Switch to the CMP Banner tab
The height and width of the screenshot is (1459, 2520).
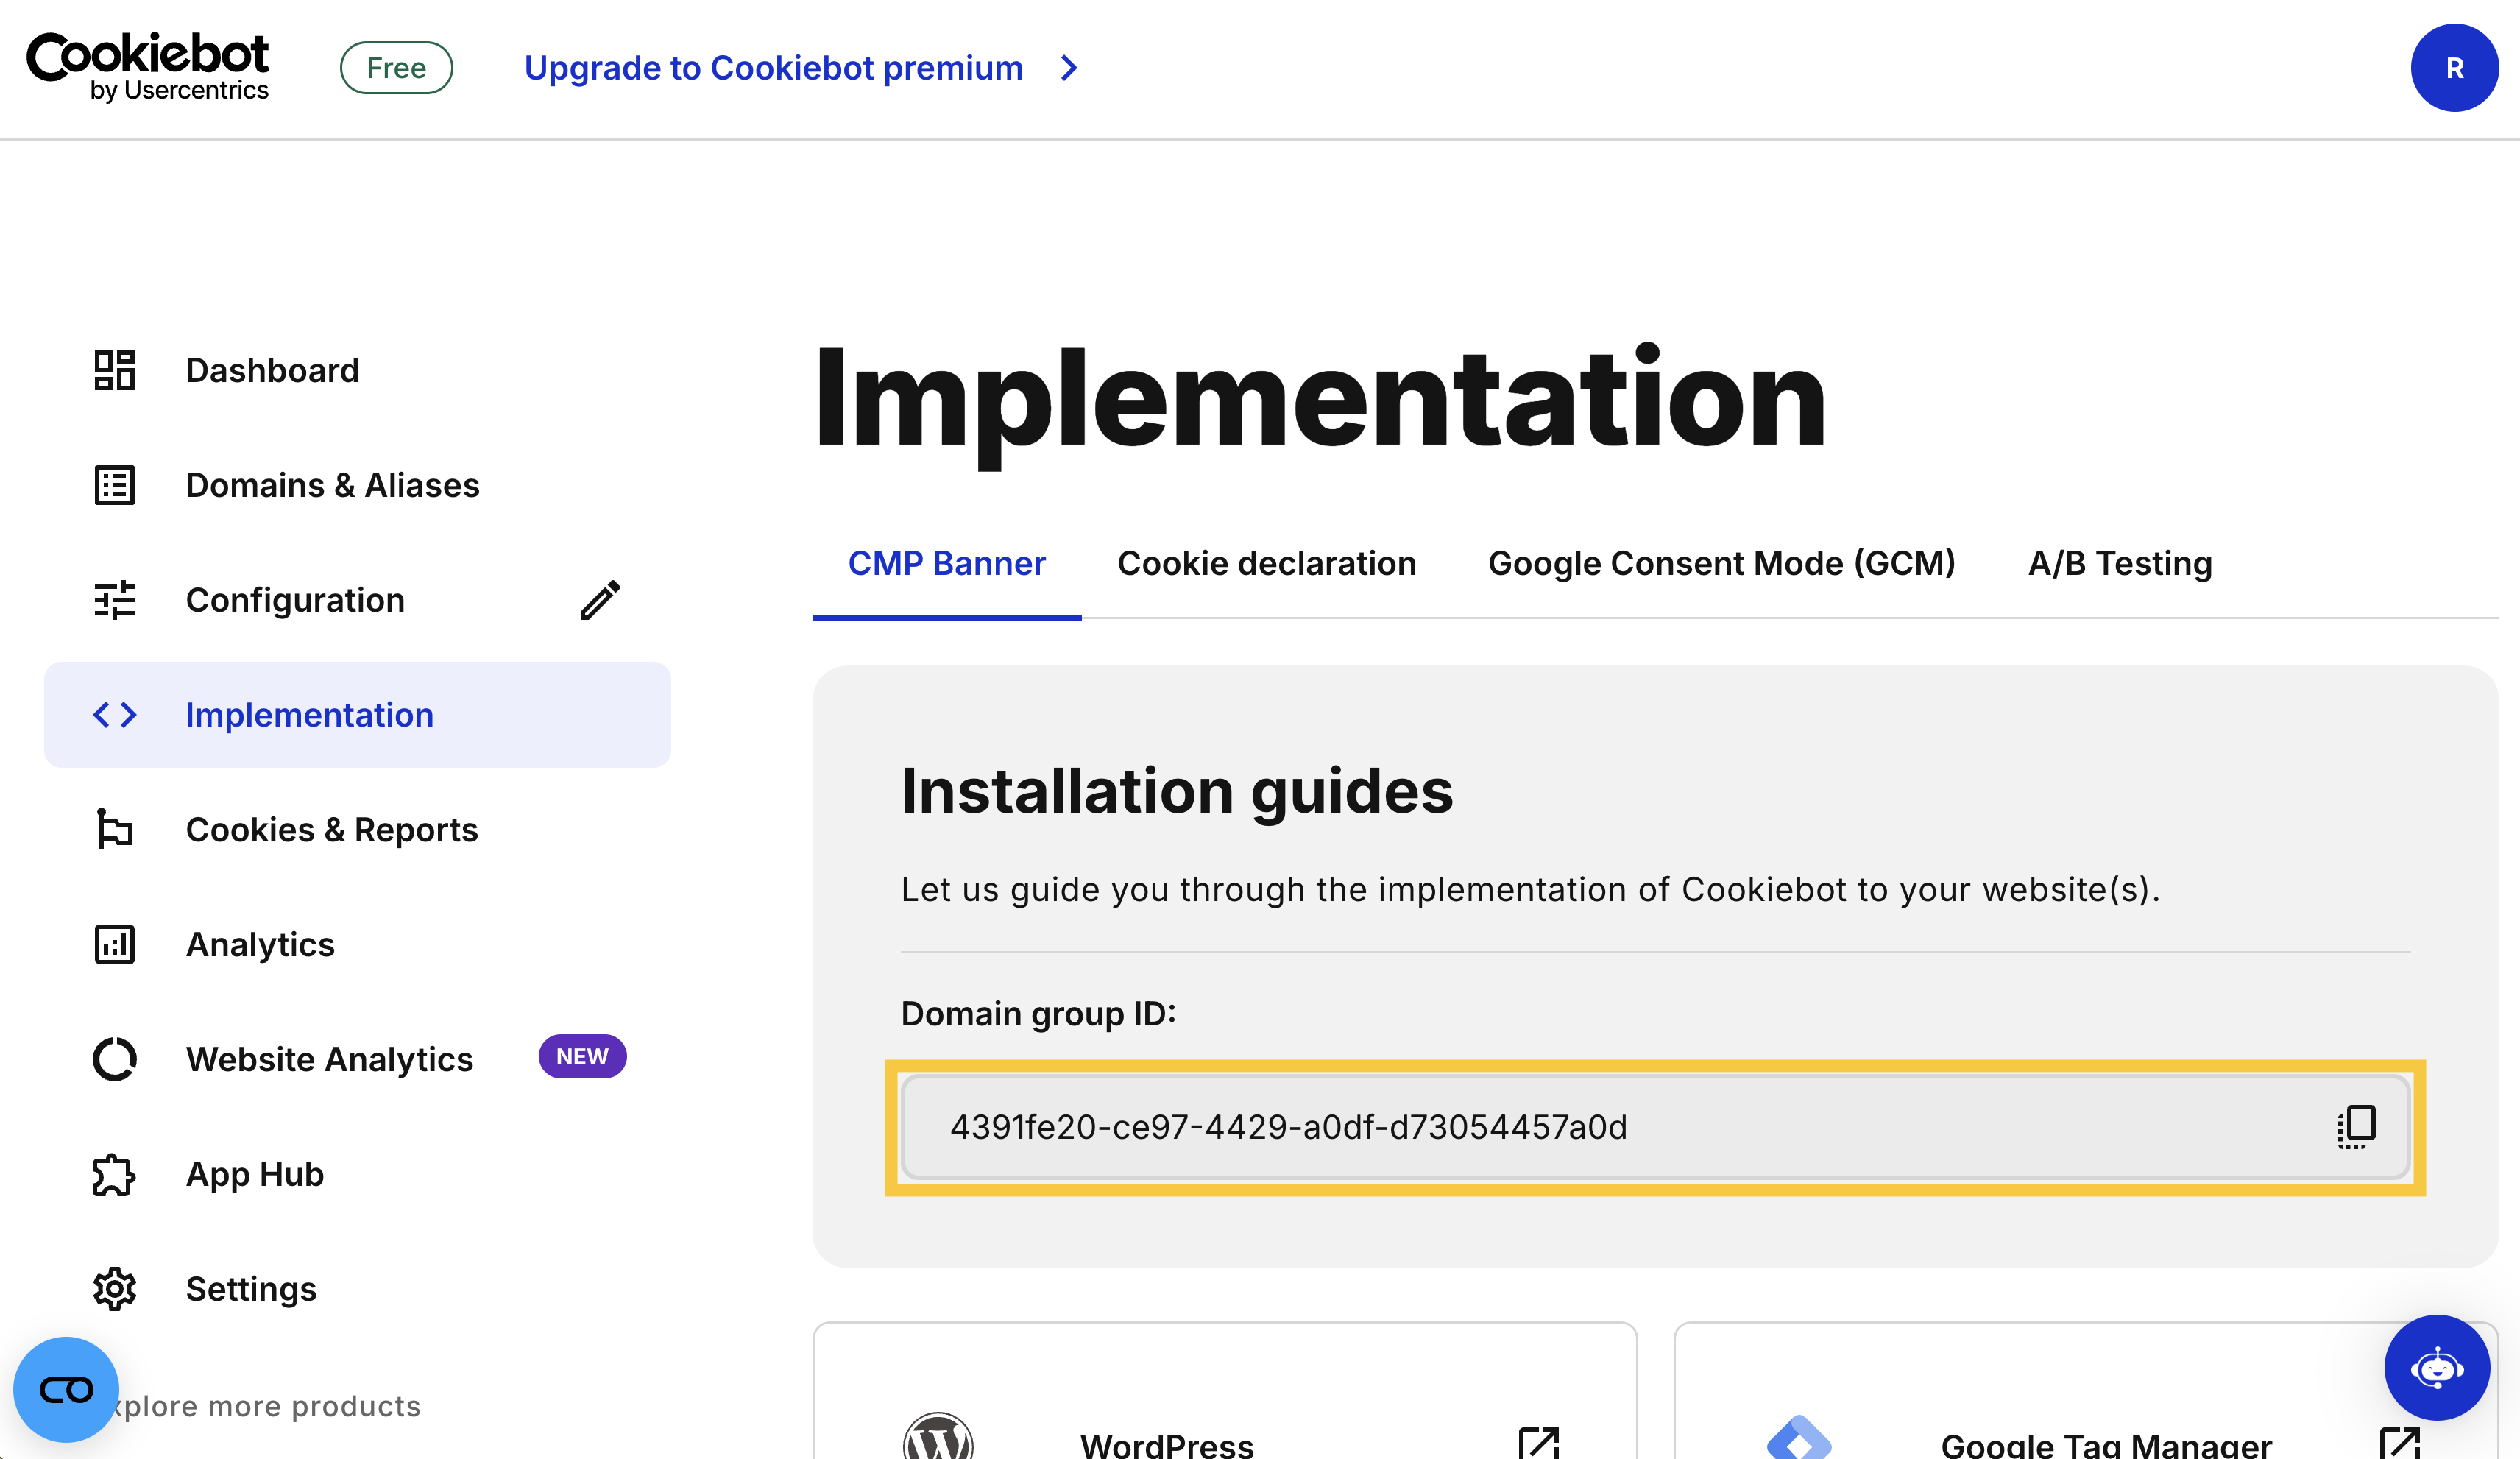(x=946, y=563)
